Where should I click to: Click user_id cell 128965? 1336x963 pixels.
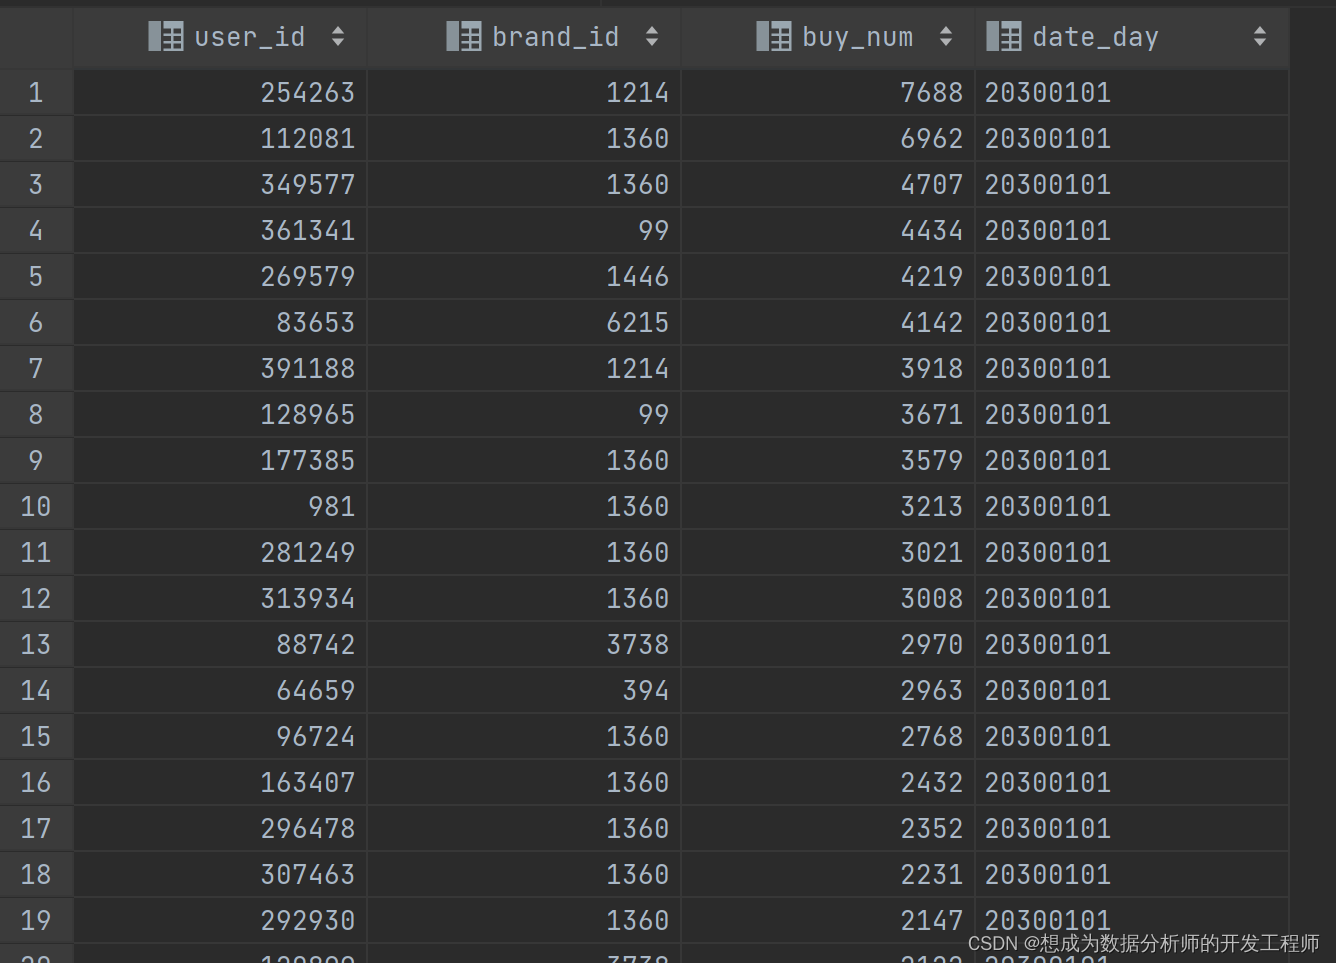[x=220, y=415]
